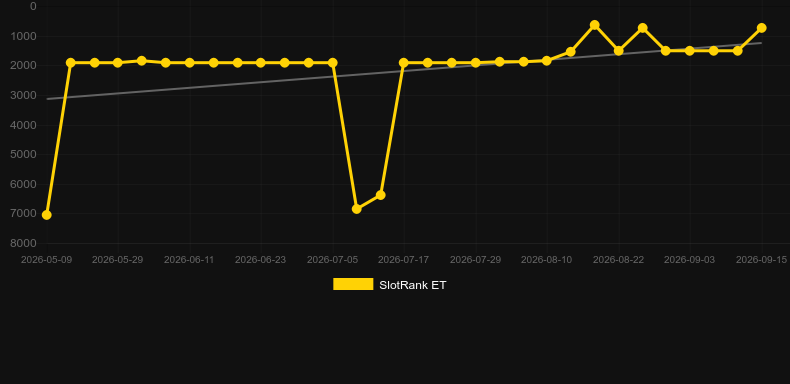Viewport: 790px width, 384px height.
Task: Click the 2026-08-22 date axis label
Action: 618,260
